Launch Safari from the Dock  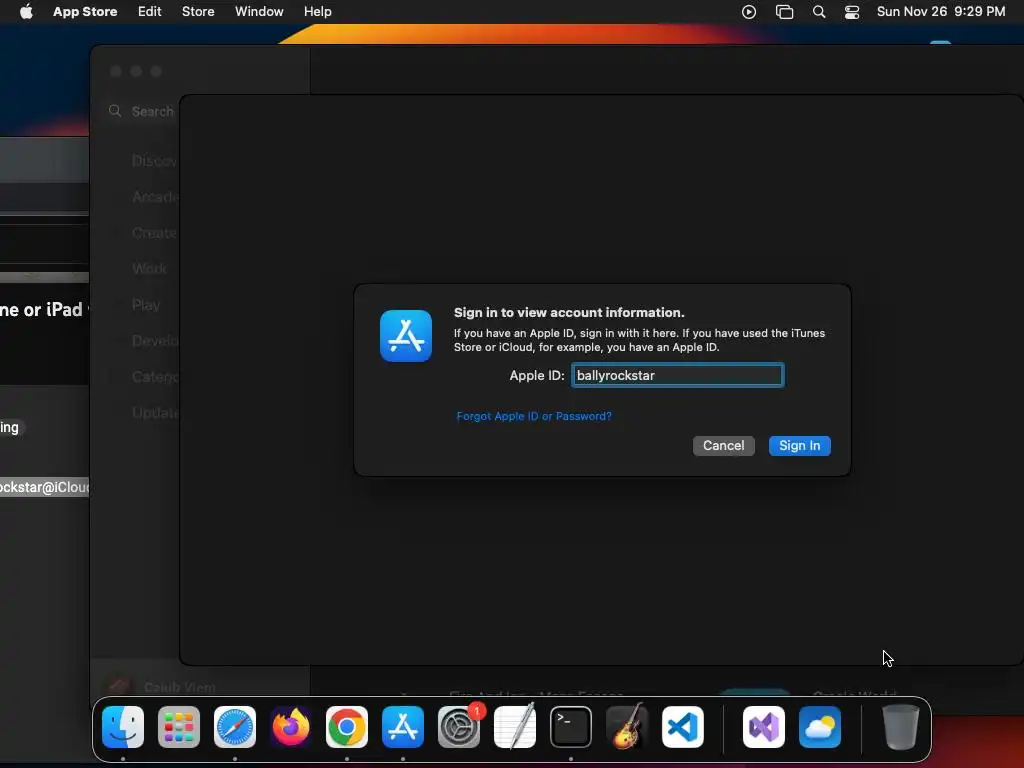pyautogui.click(x=235, y=727)
